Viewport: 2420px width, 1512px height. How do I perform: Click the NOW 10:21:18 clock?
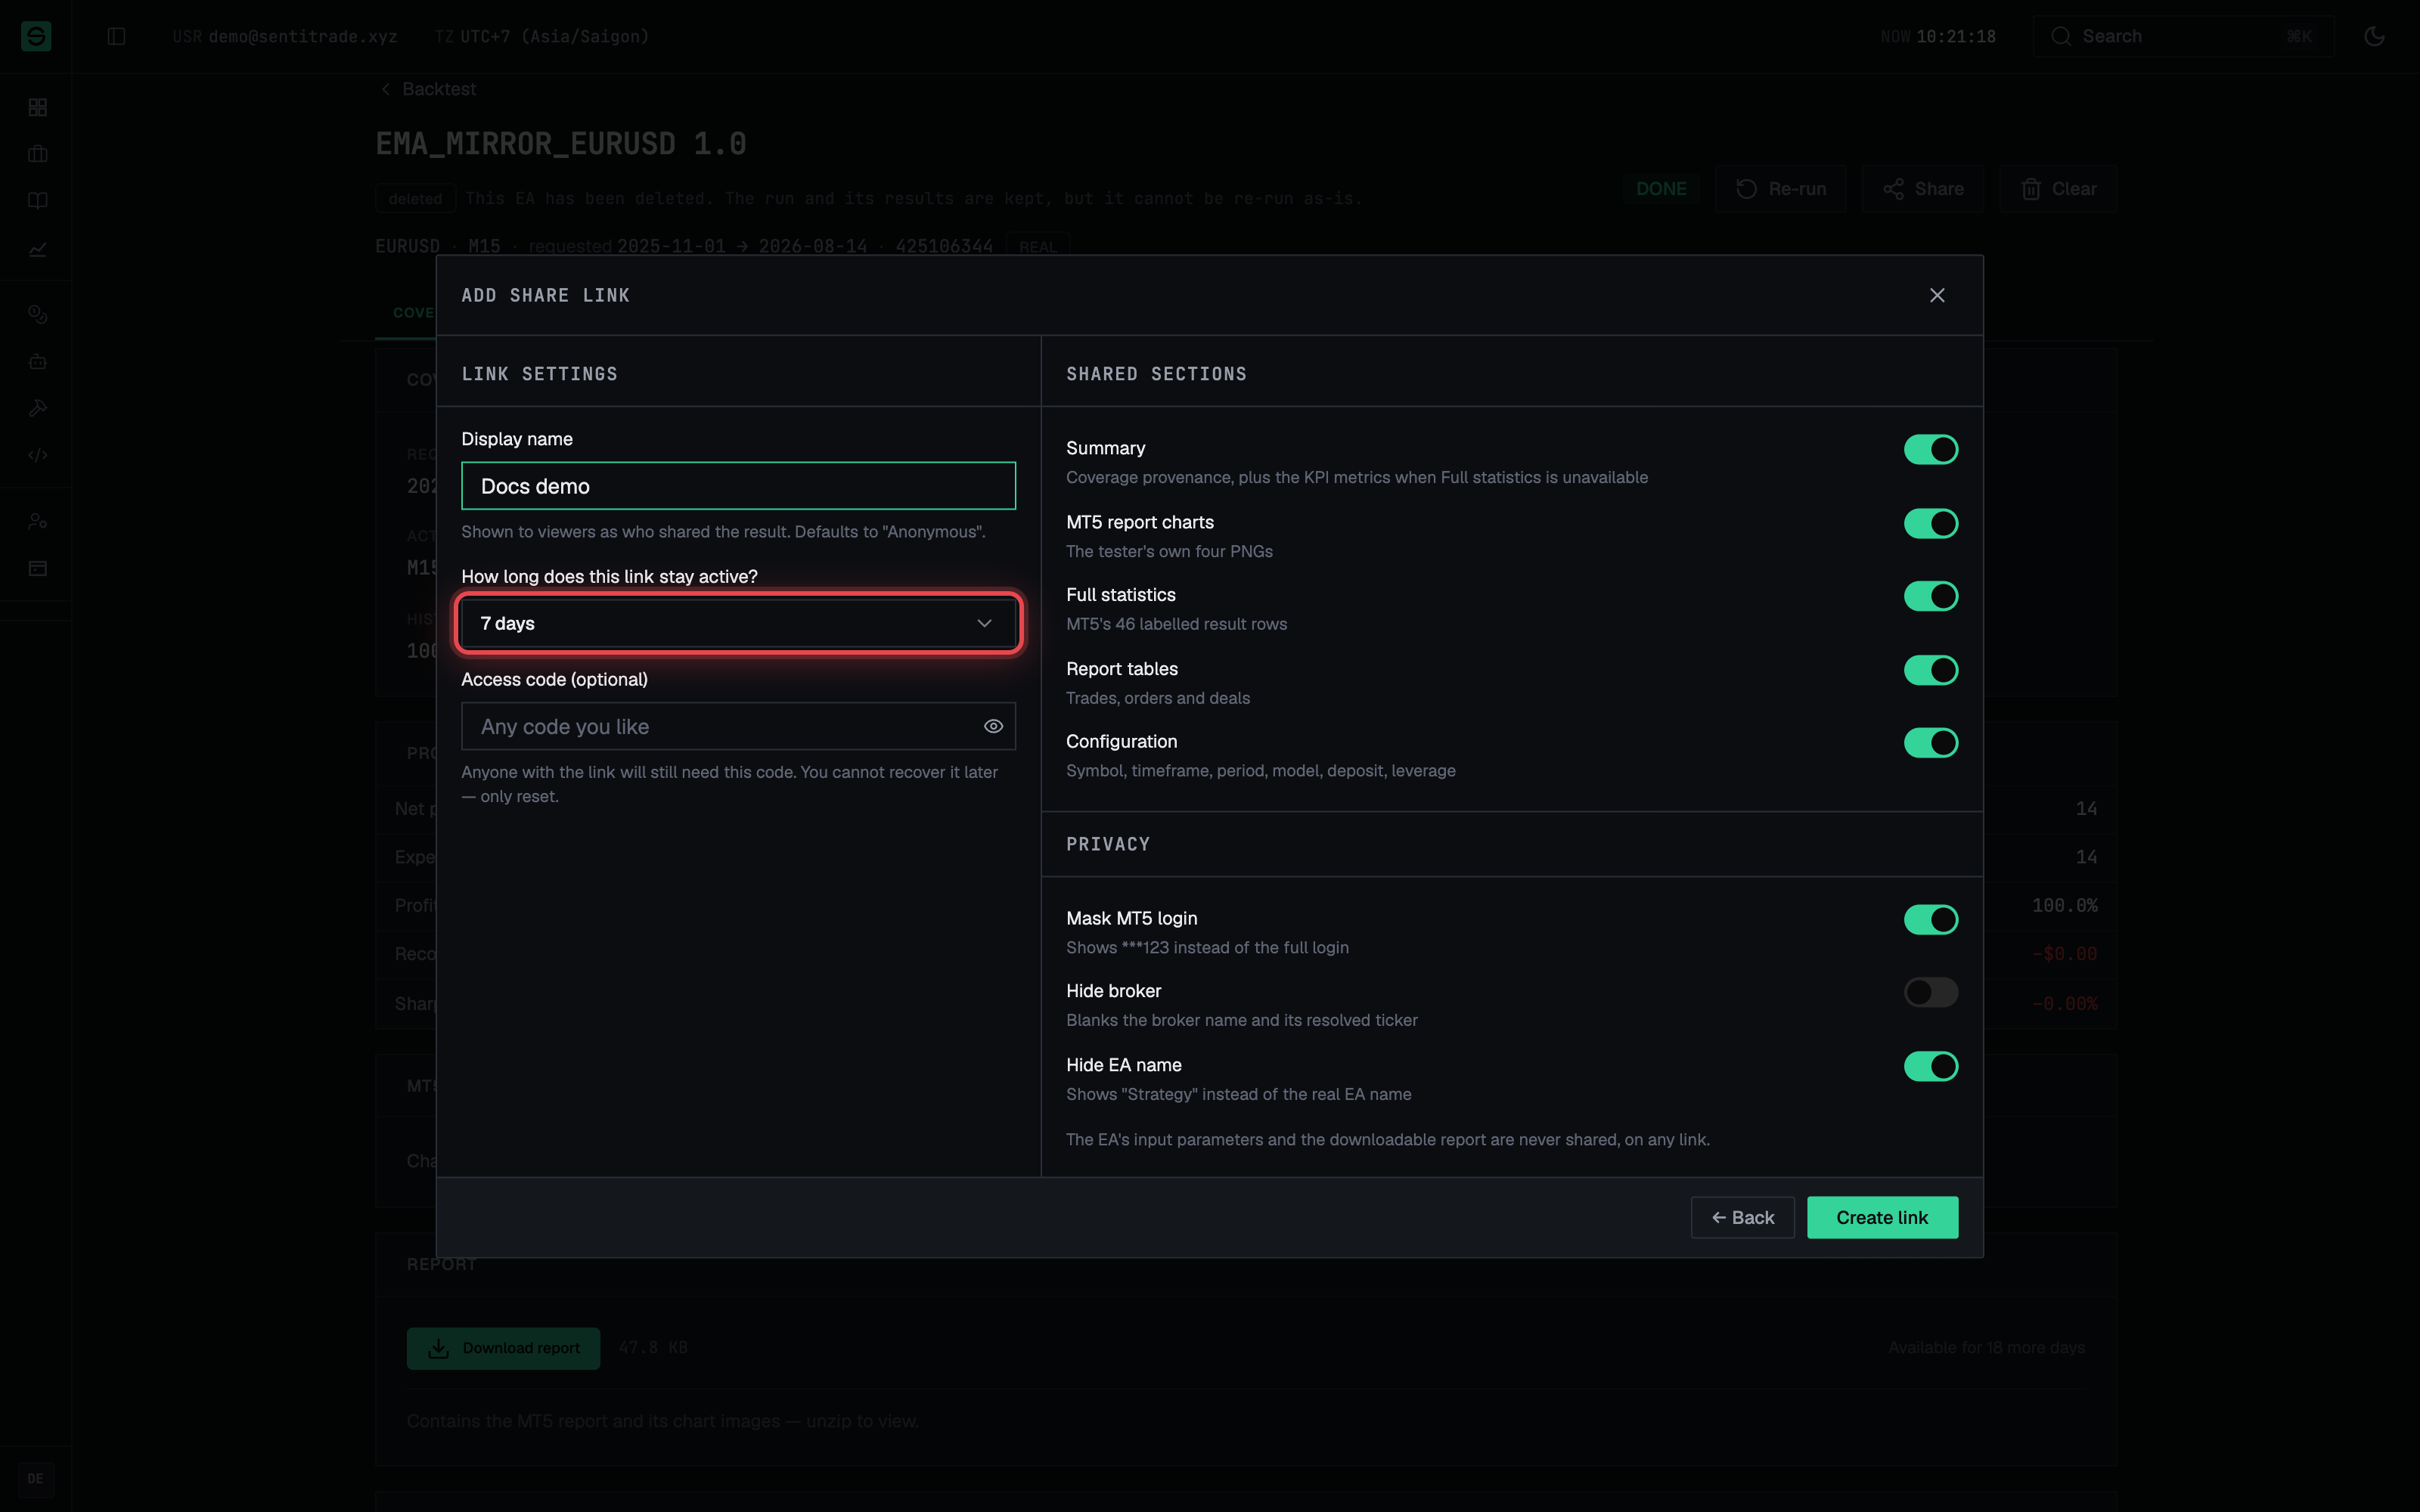pyautogui.click(x=1938, y=36)
